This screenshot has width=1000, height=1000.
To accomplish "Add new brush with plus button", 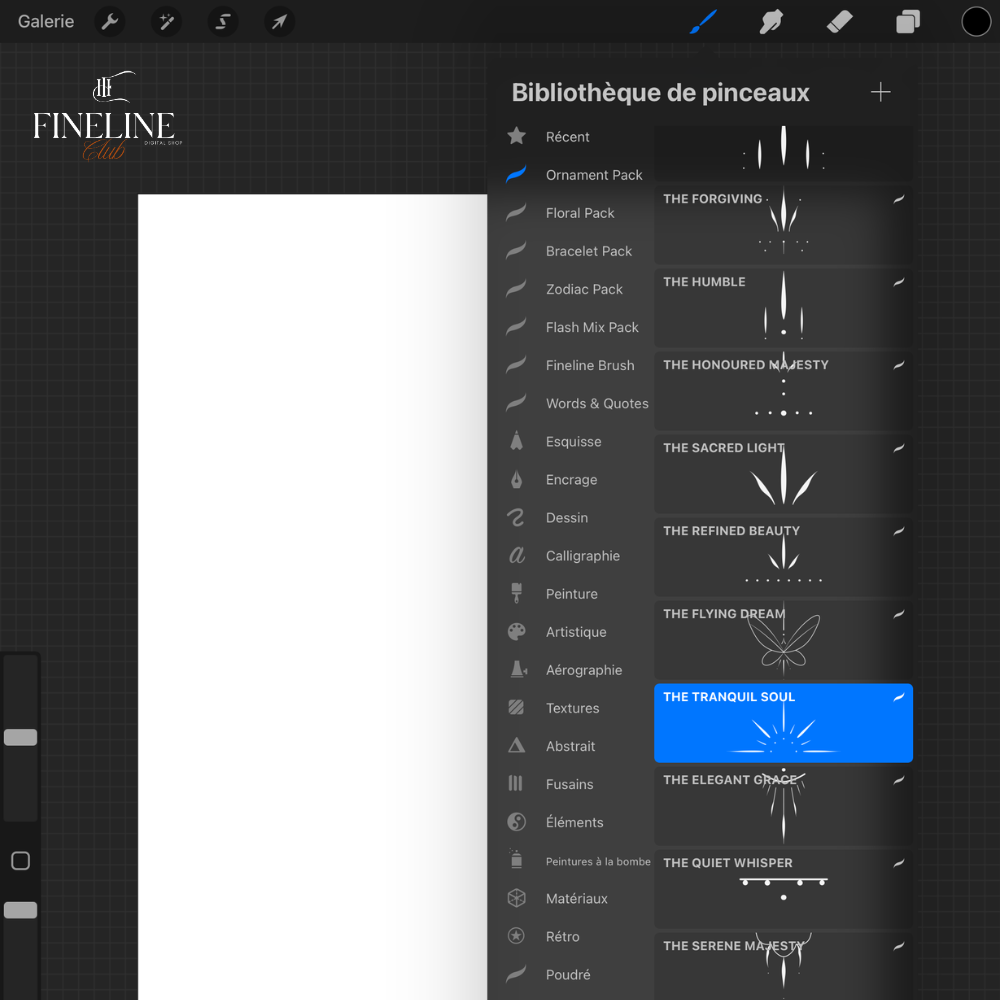I will [880, 93].
